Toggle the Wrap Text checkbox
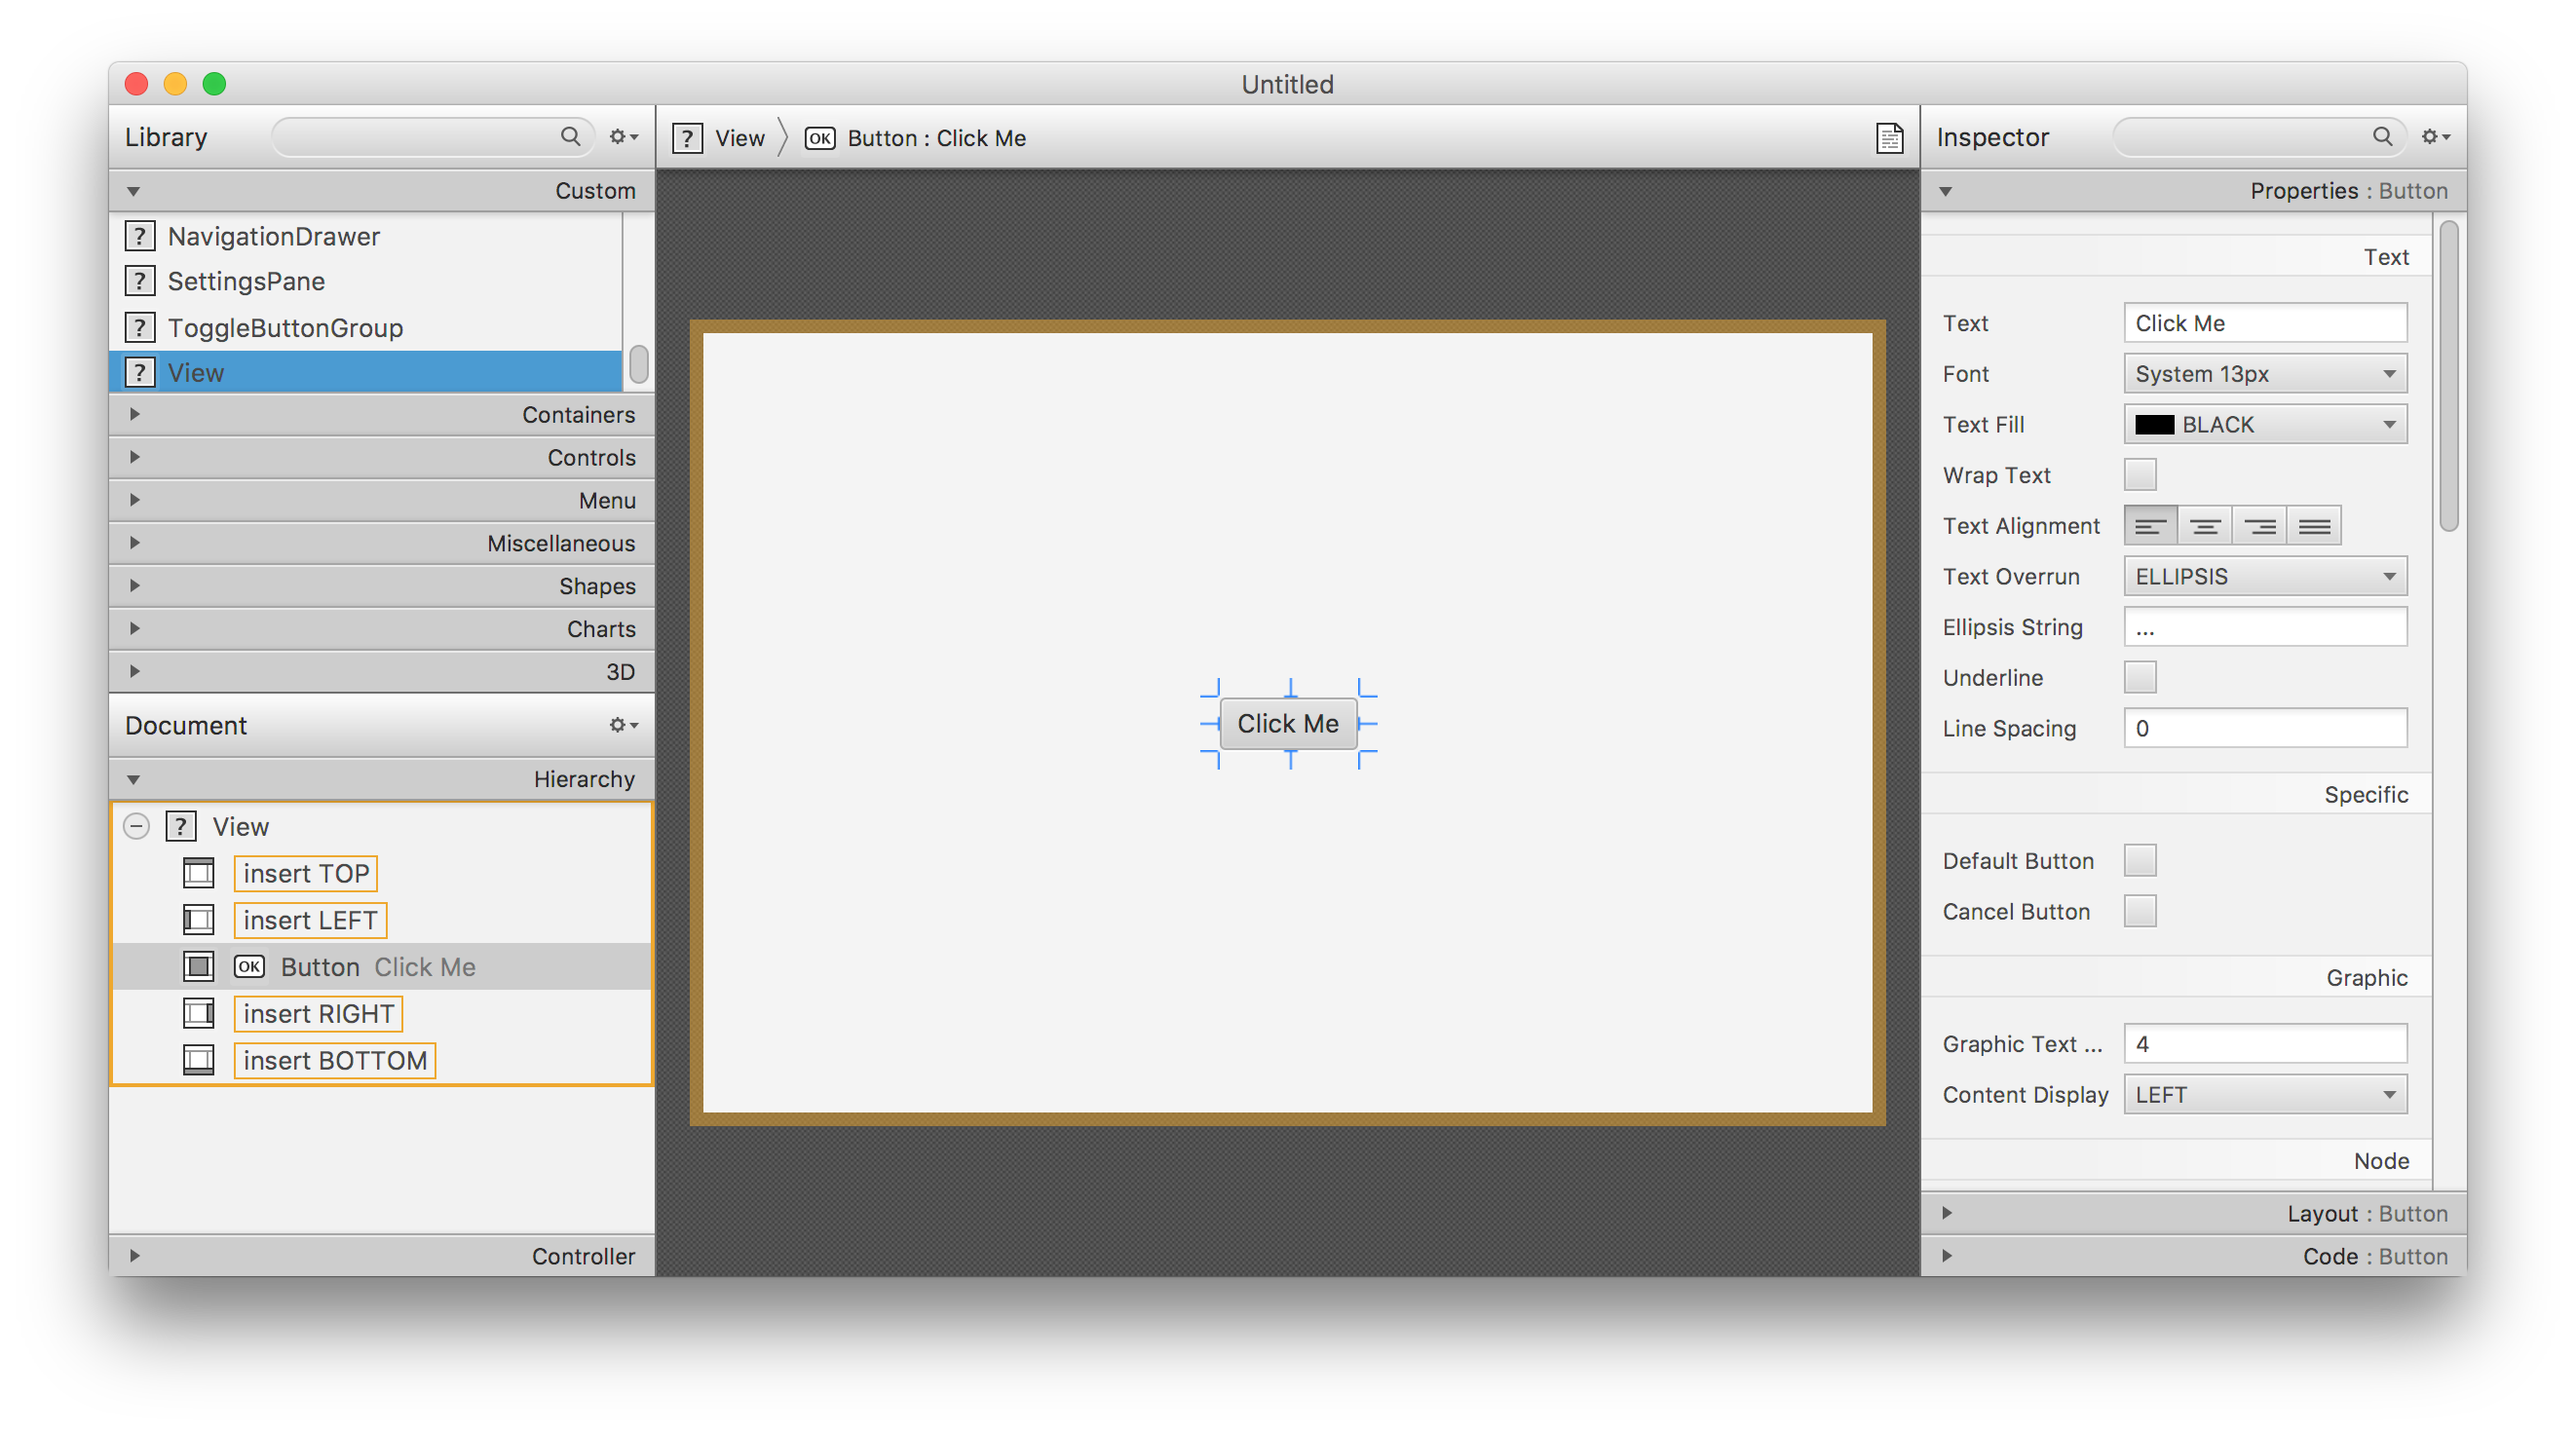This screenshot has width=2576, height=1432. [x=2140, y=474]
